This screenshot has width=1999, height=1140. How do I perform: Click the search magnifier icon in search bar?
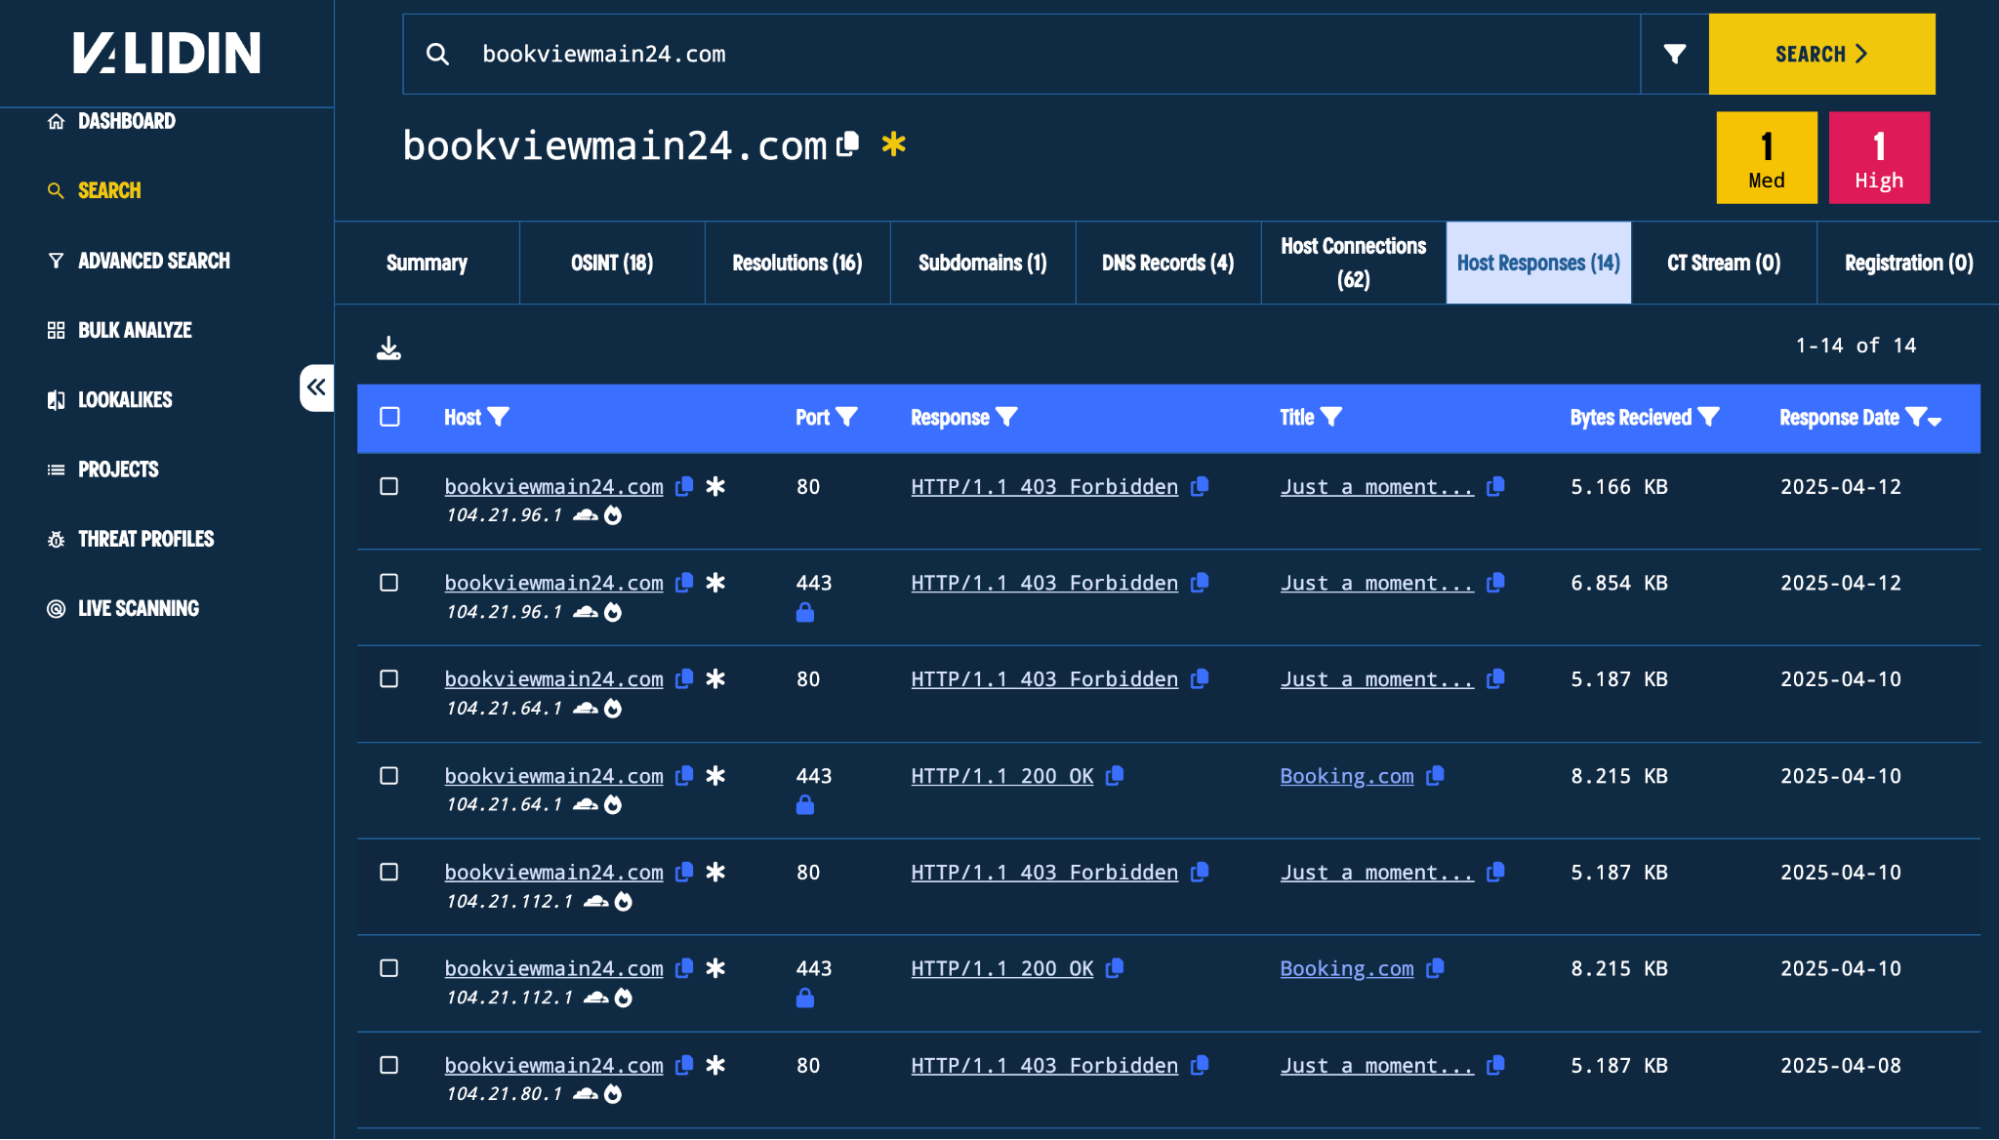coord(437,54)
